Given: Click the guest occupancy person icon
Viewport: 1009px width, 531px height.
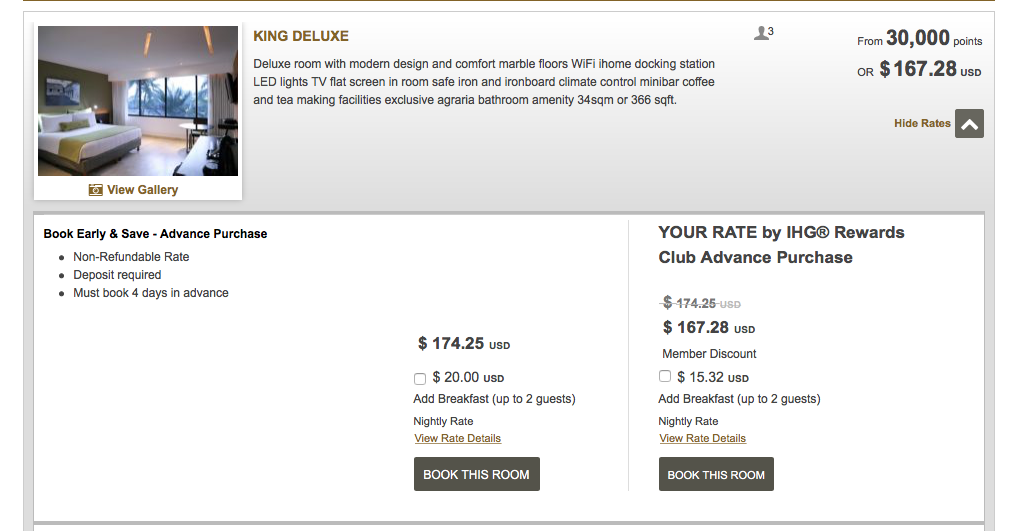Looking at the screenshot, I should [x=762, y=34].
